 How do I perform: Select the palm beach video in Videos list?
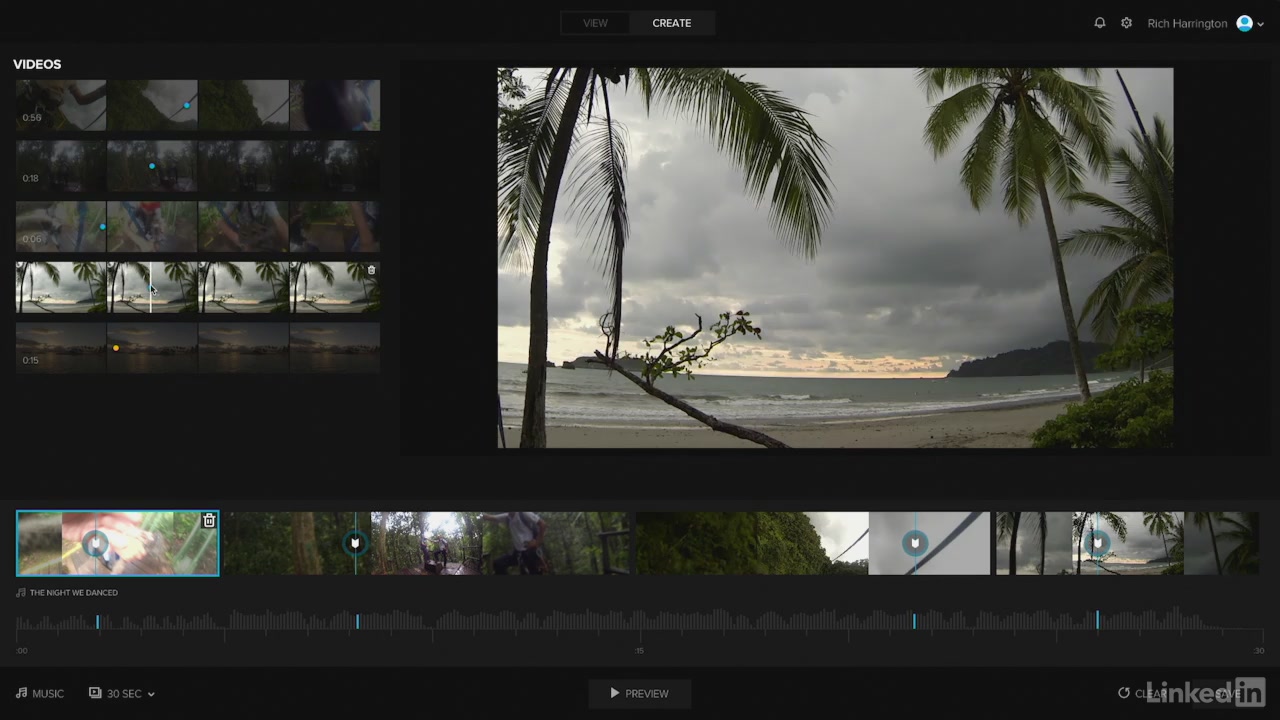[198, 287]
